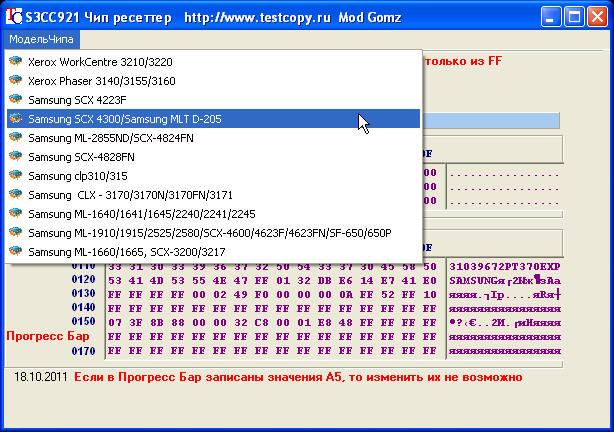Minimize the S3CC921 chip resetter window

553,16
